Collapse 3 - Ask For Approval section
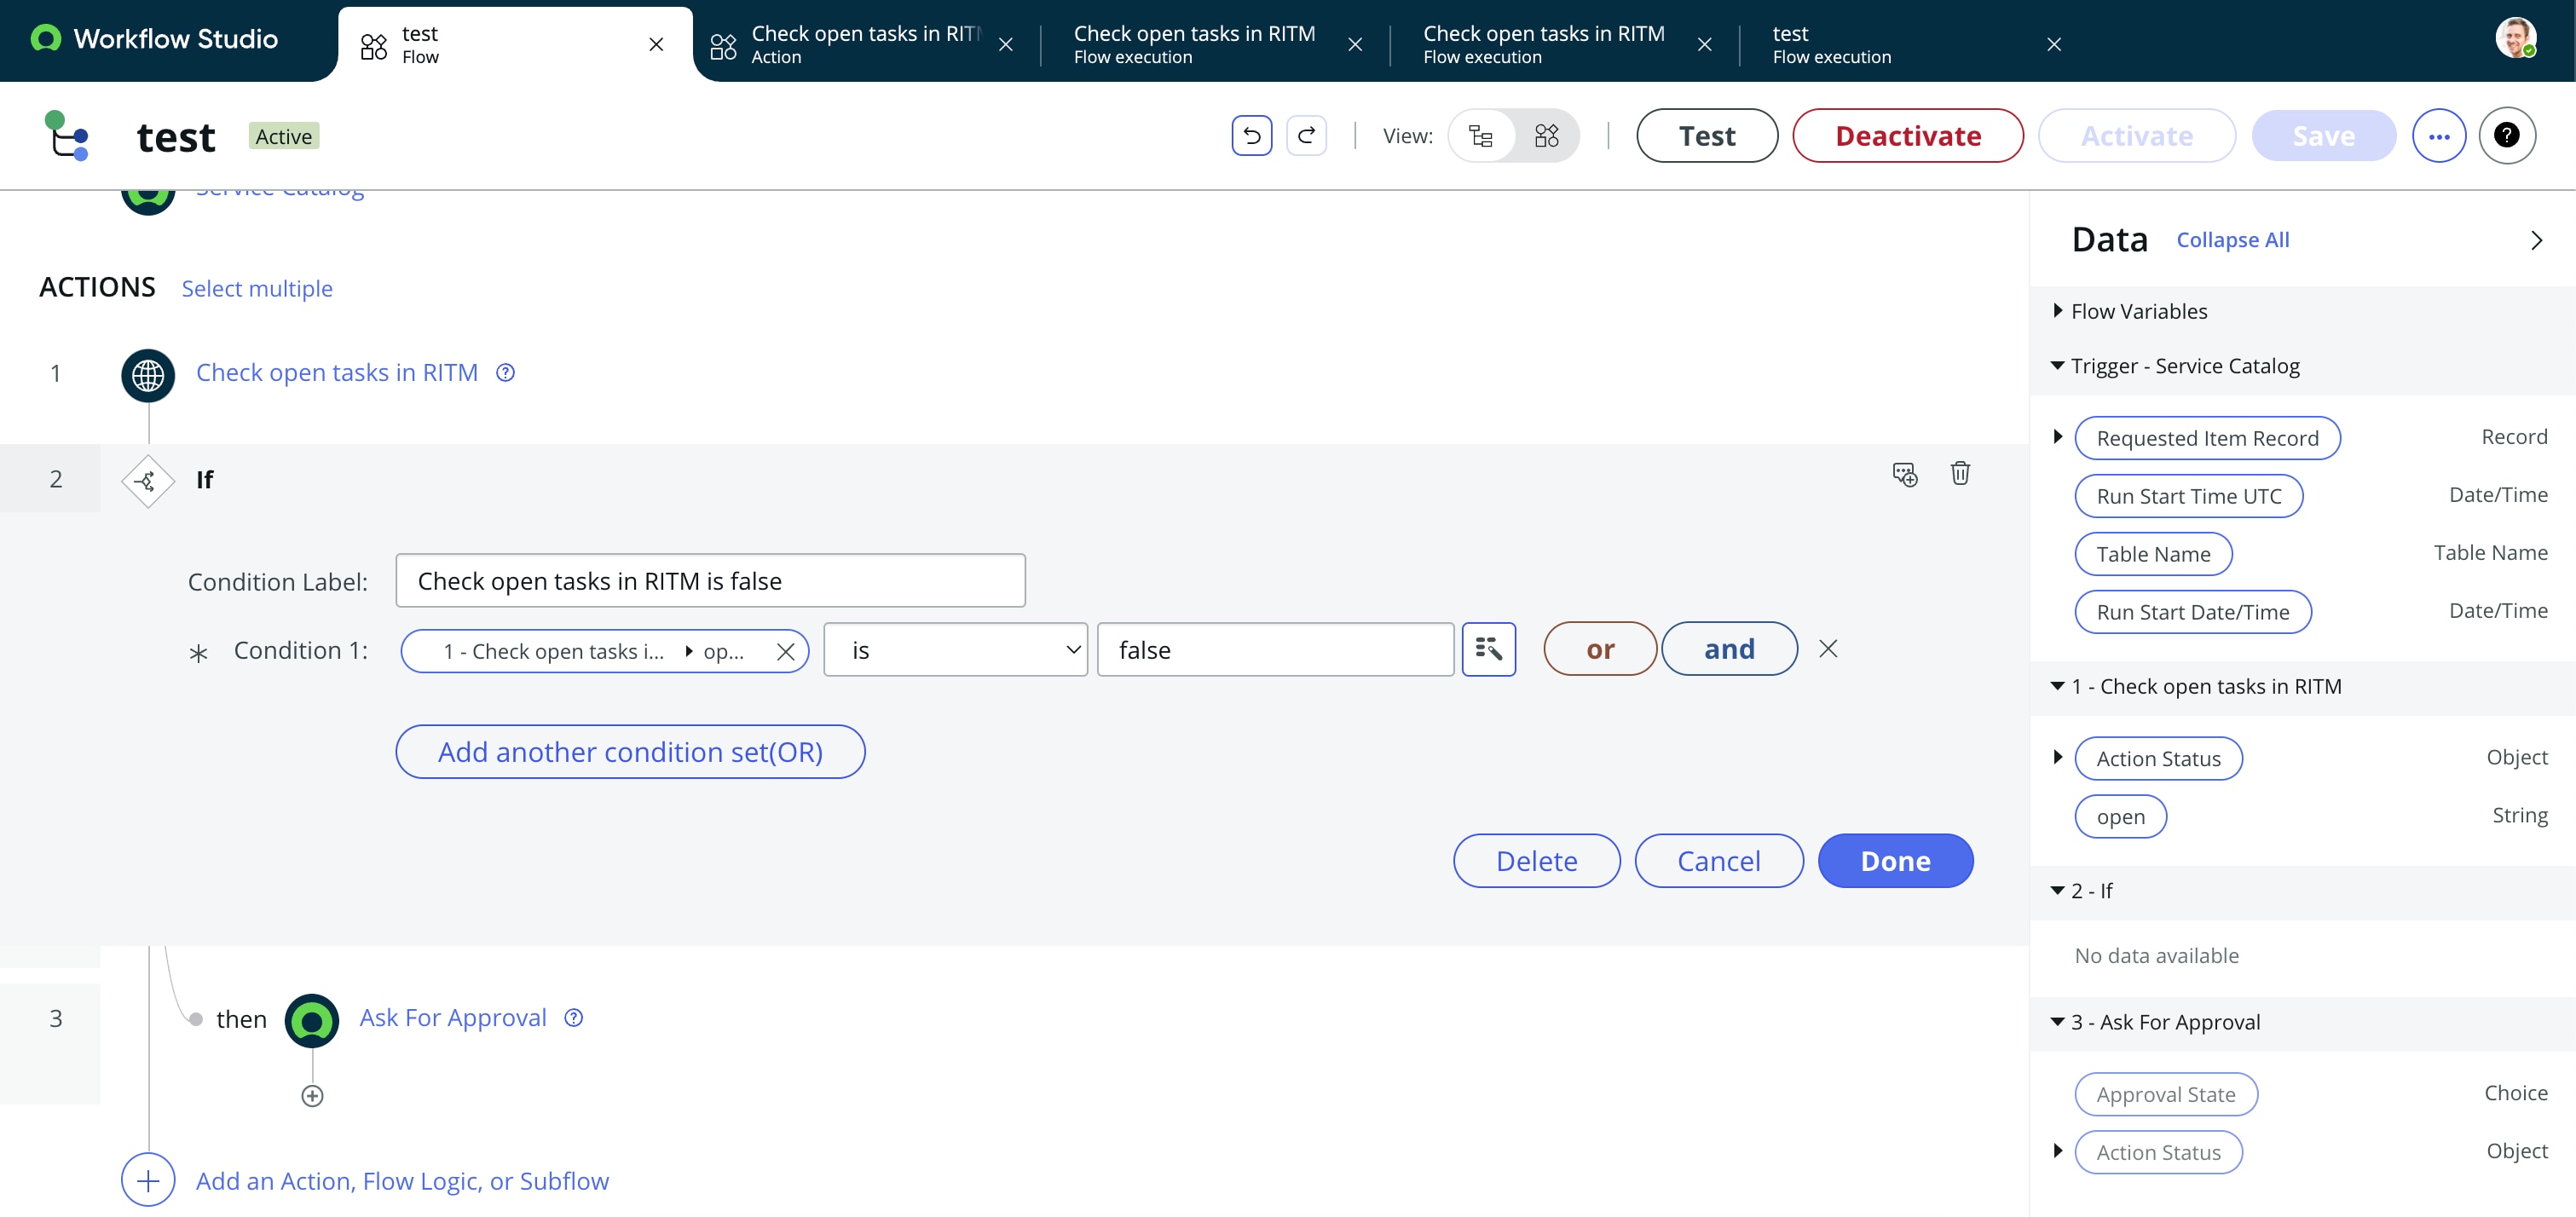 [x=2057, y=1021]
